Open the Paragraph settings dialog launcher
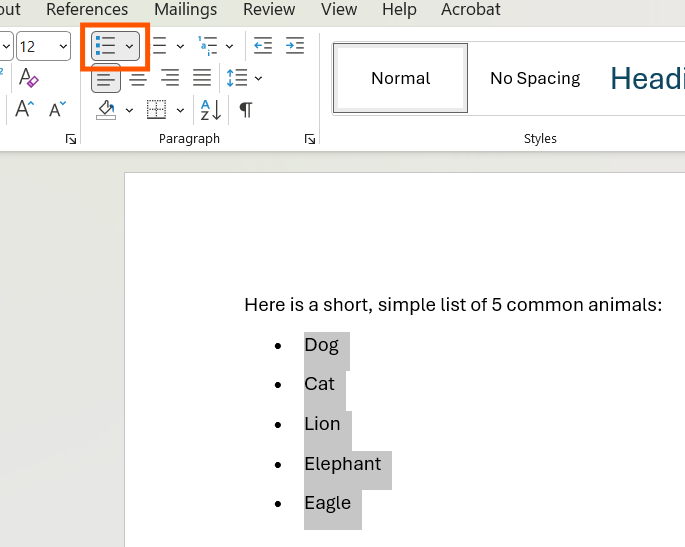 pos(310,139)
